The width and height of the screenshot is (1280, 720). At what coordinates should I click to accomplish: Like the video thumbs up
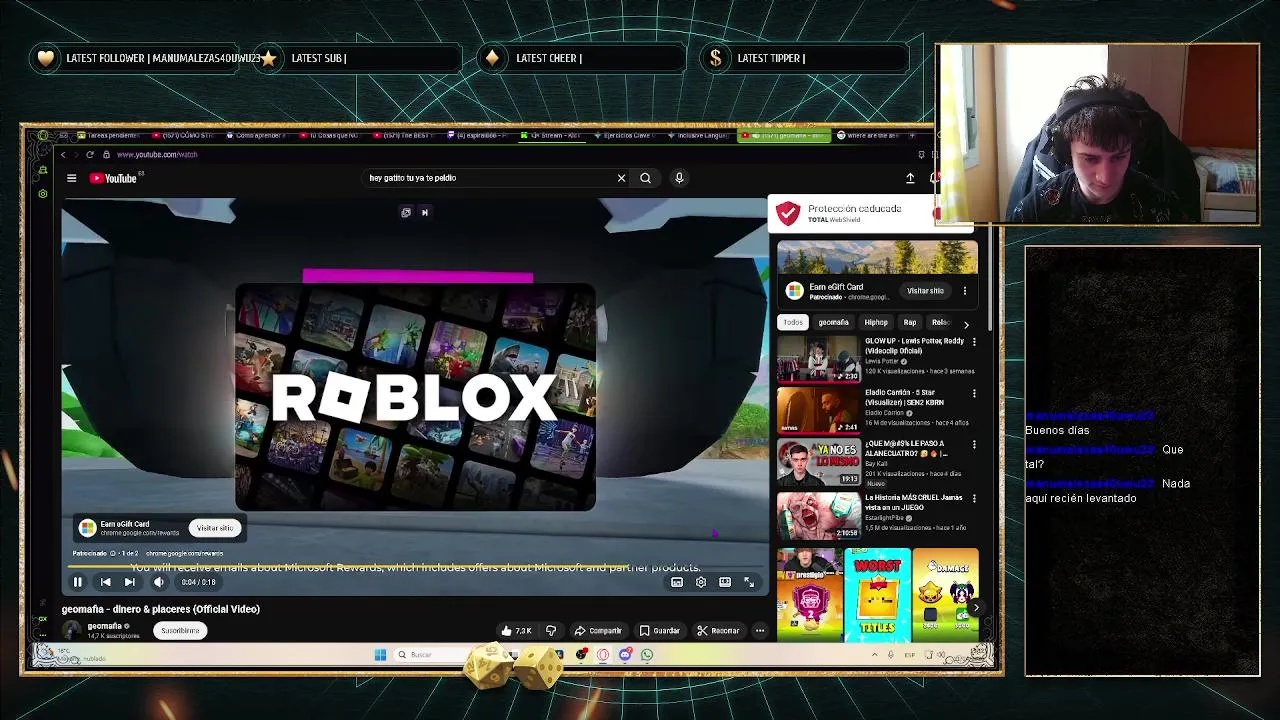[517, 631]
